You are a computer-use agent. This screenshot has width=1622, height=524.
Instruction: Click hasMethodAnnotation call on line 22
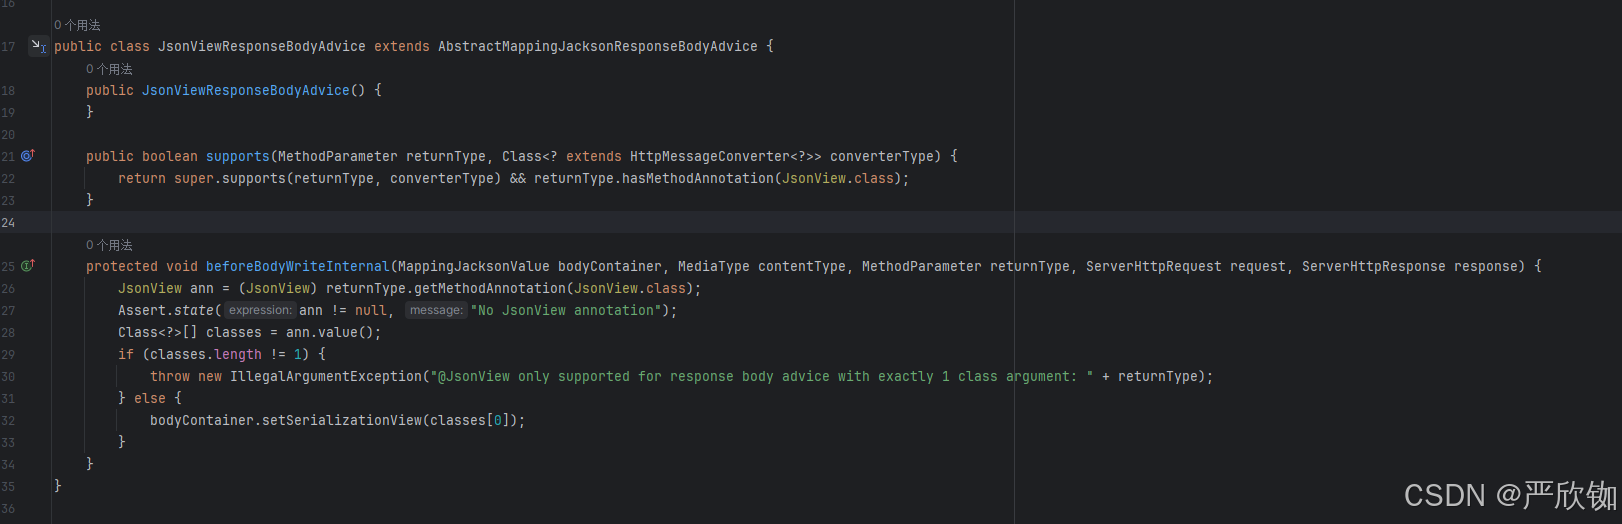click(698, 178)
